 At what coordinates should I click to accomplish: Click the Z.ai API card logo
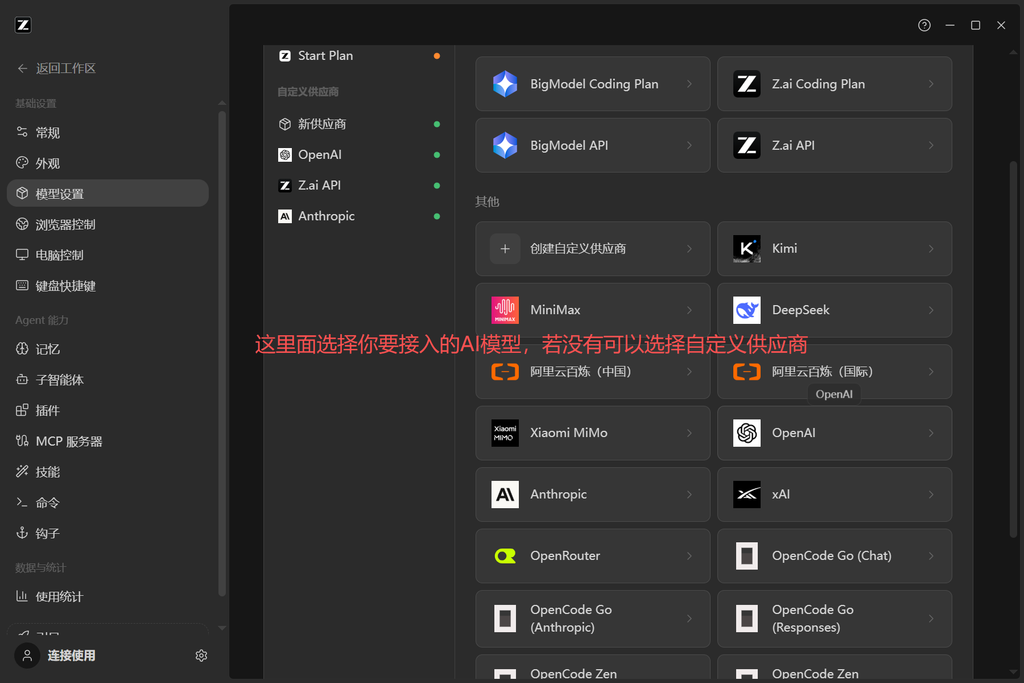tap(746, 146)
